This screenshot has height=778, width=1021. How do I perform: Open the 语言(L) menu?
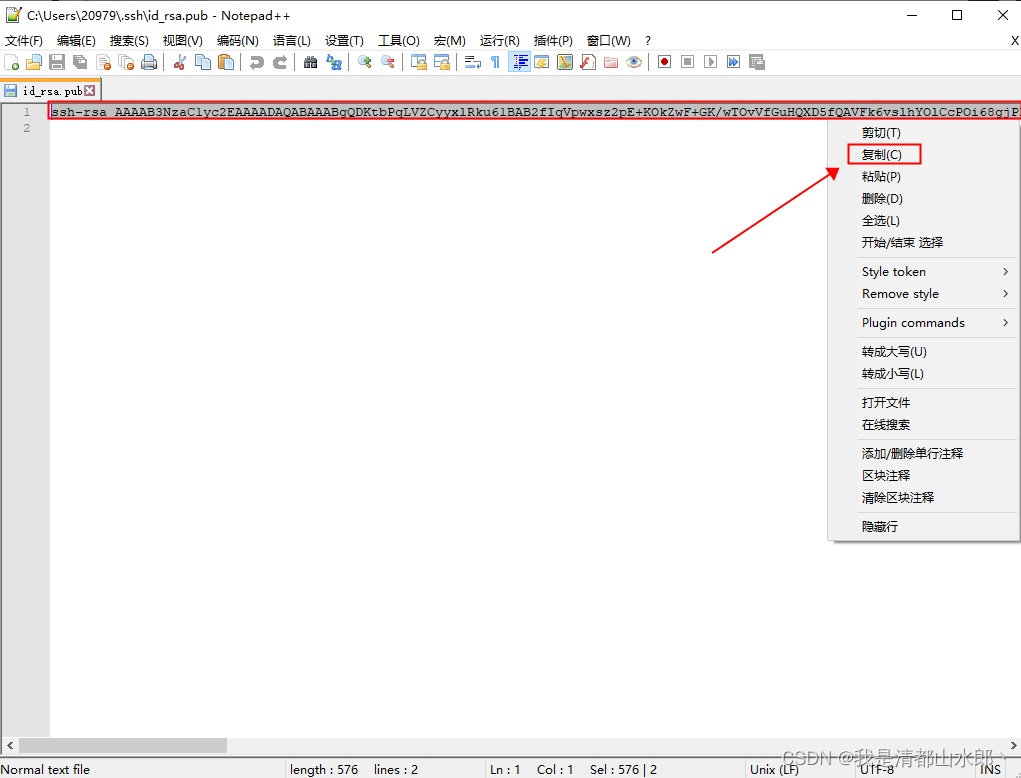(x=292, y=41)
